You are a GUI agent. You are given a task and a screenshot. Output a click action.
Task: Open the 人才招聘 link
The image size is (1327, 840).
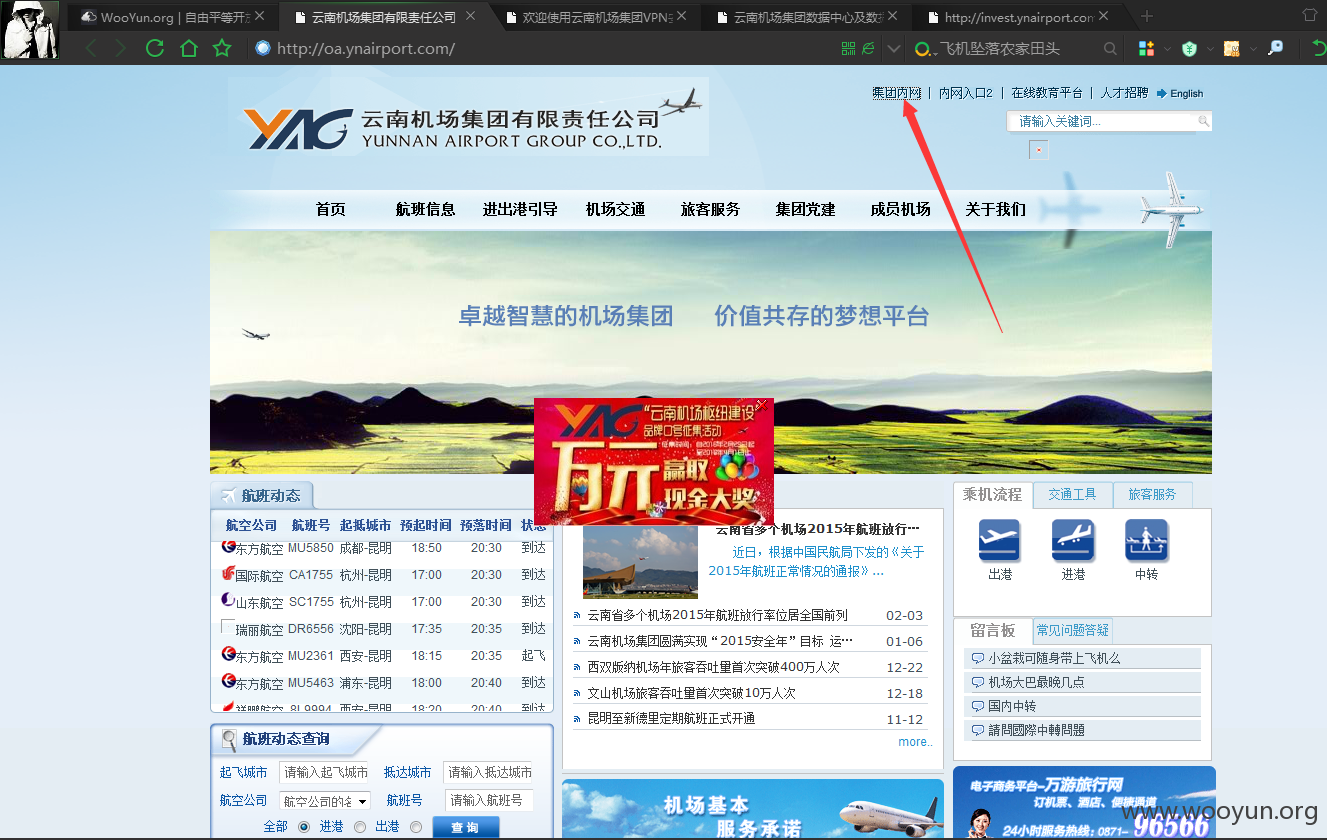coord(1124,93)
